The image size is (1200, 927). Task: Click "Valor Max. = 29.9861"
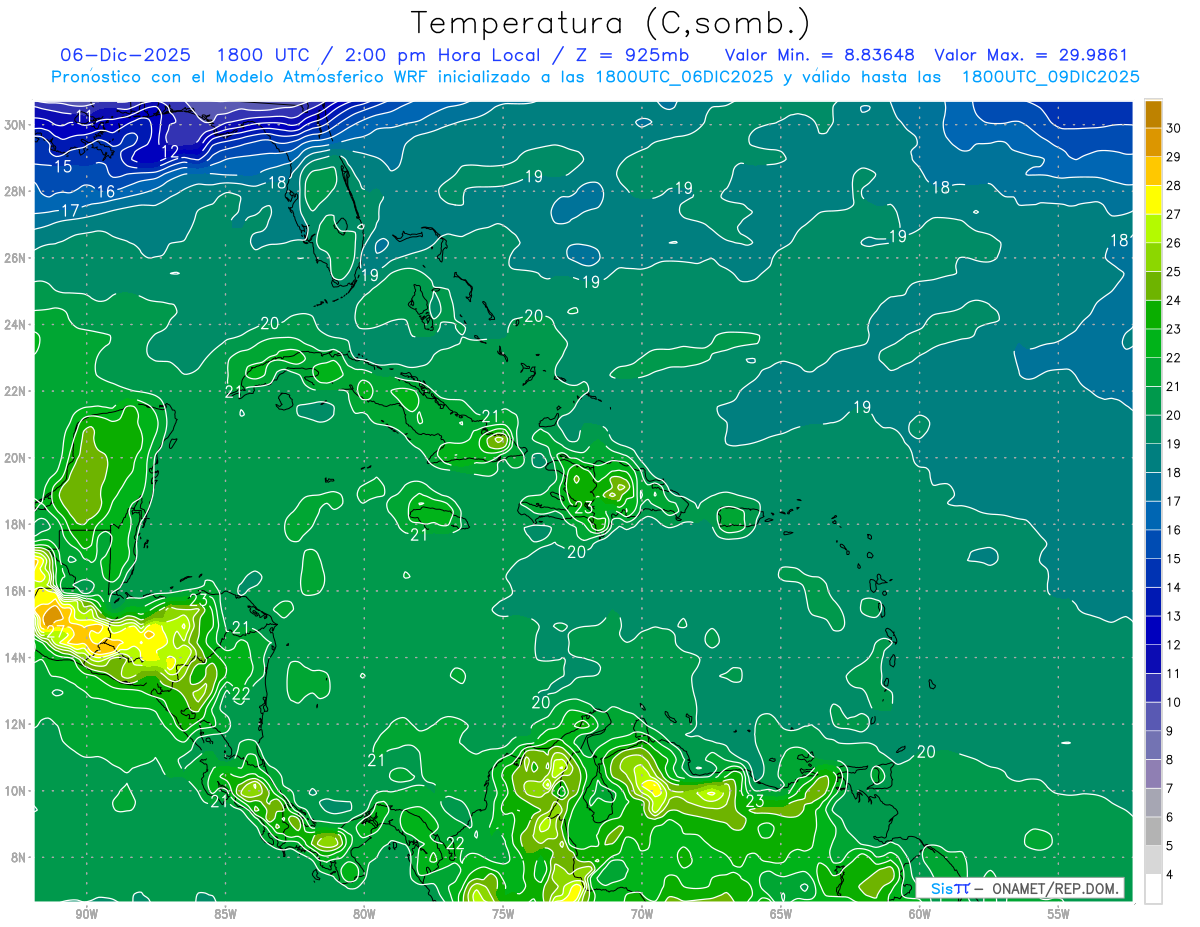pyautogui.click(x=1031, y=55)
